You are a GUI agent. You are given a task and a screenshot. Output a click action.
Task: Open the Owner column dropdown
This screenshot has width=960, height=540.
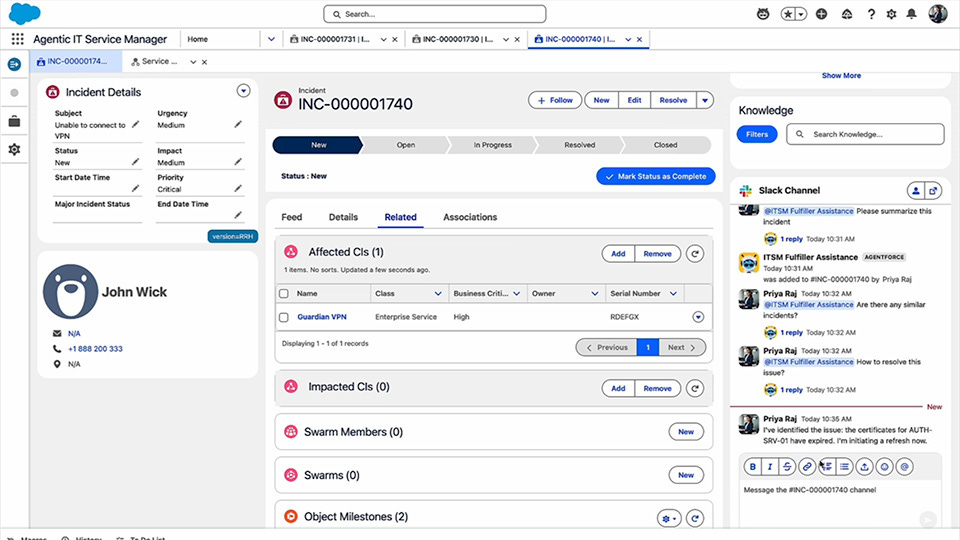pos(594,294)
